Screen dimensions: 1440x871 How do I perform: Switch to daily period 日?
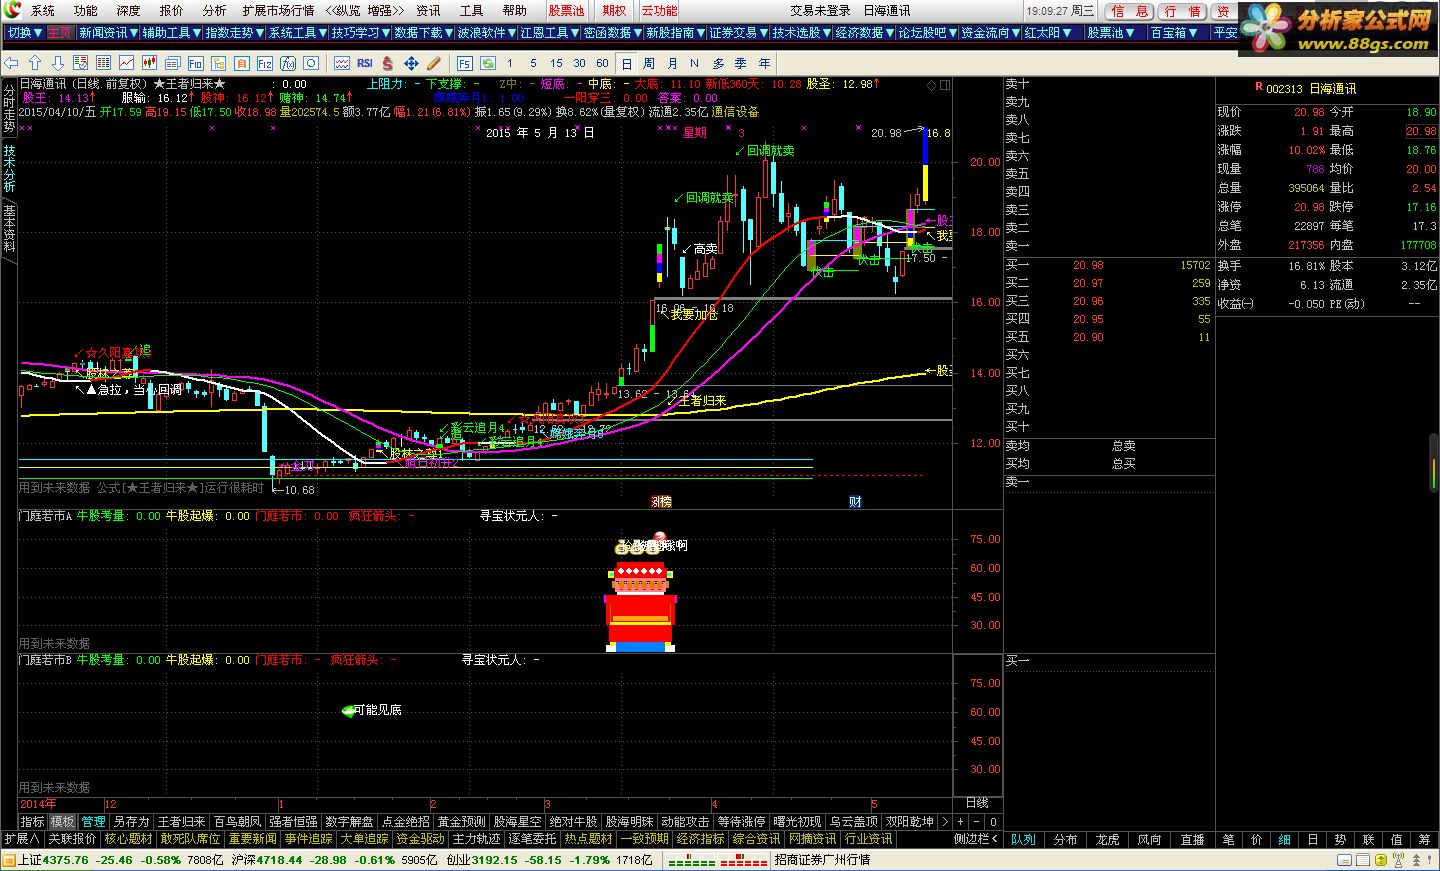click(x=627, y=63)
